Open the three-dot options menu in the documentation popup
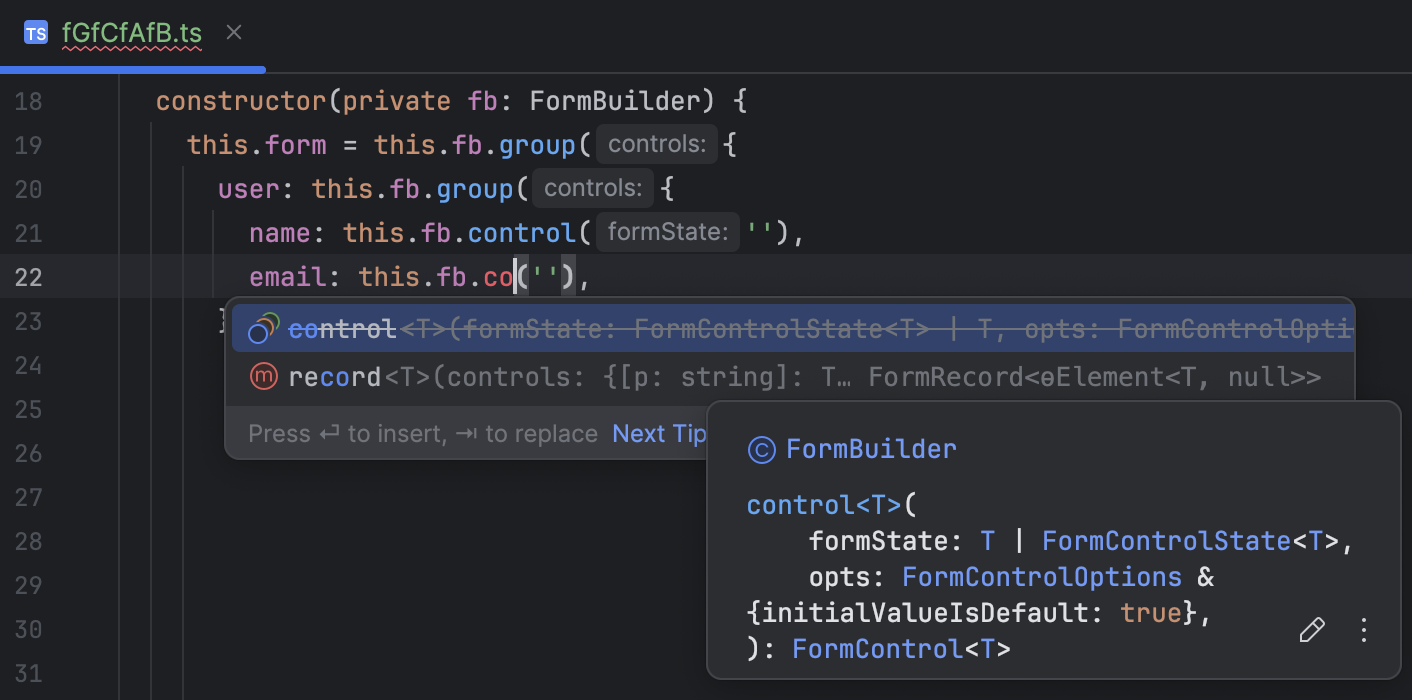The height and width of the screenshot is (700, 1412). pos(1363,629)
